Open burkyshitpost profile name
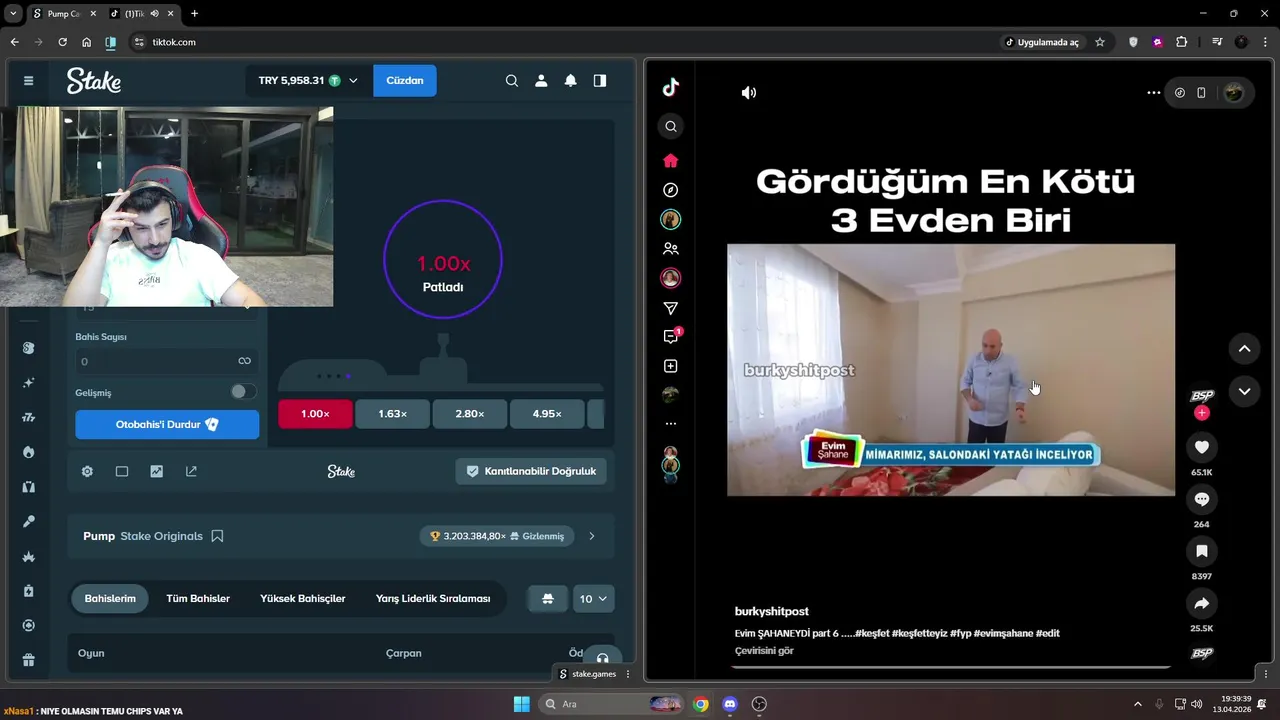 point(771,611)
